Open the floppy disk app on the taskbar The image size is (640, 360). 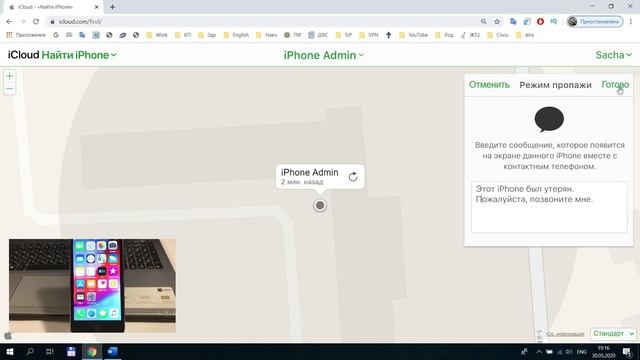pos(71,351)
